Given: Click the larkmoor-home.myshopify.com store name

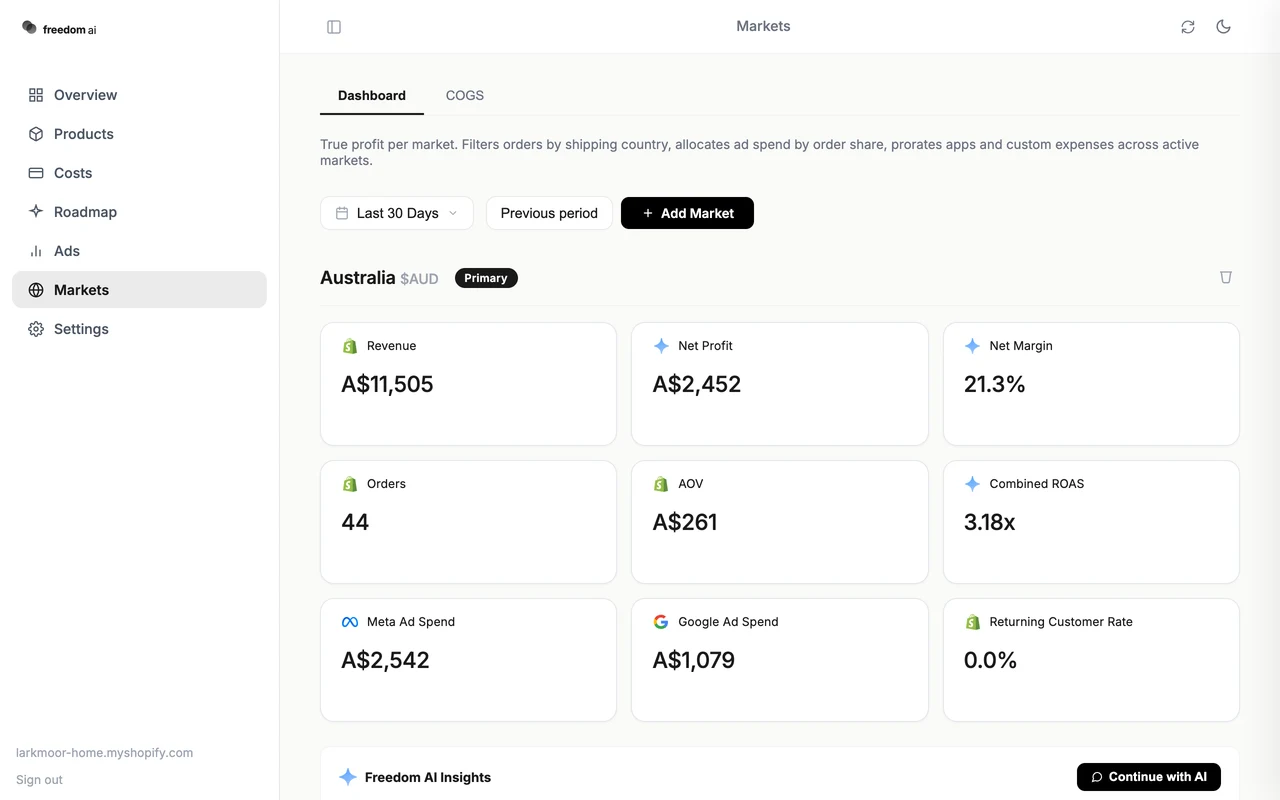Looking at the screenshot, I should click(x=105, y=753).
